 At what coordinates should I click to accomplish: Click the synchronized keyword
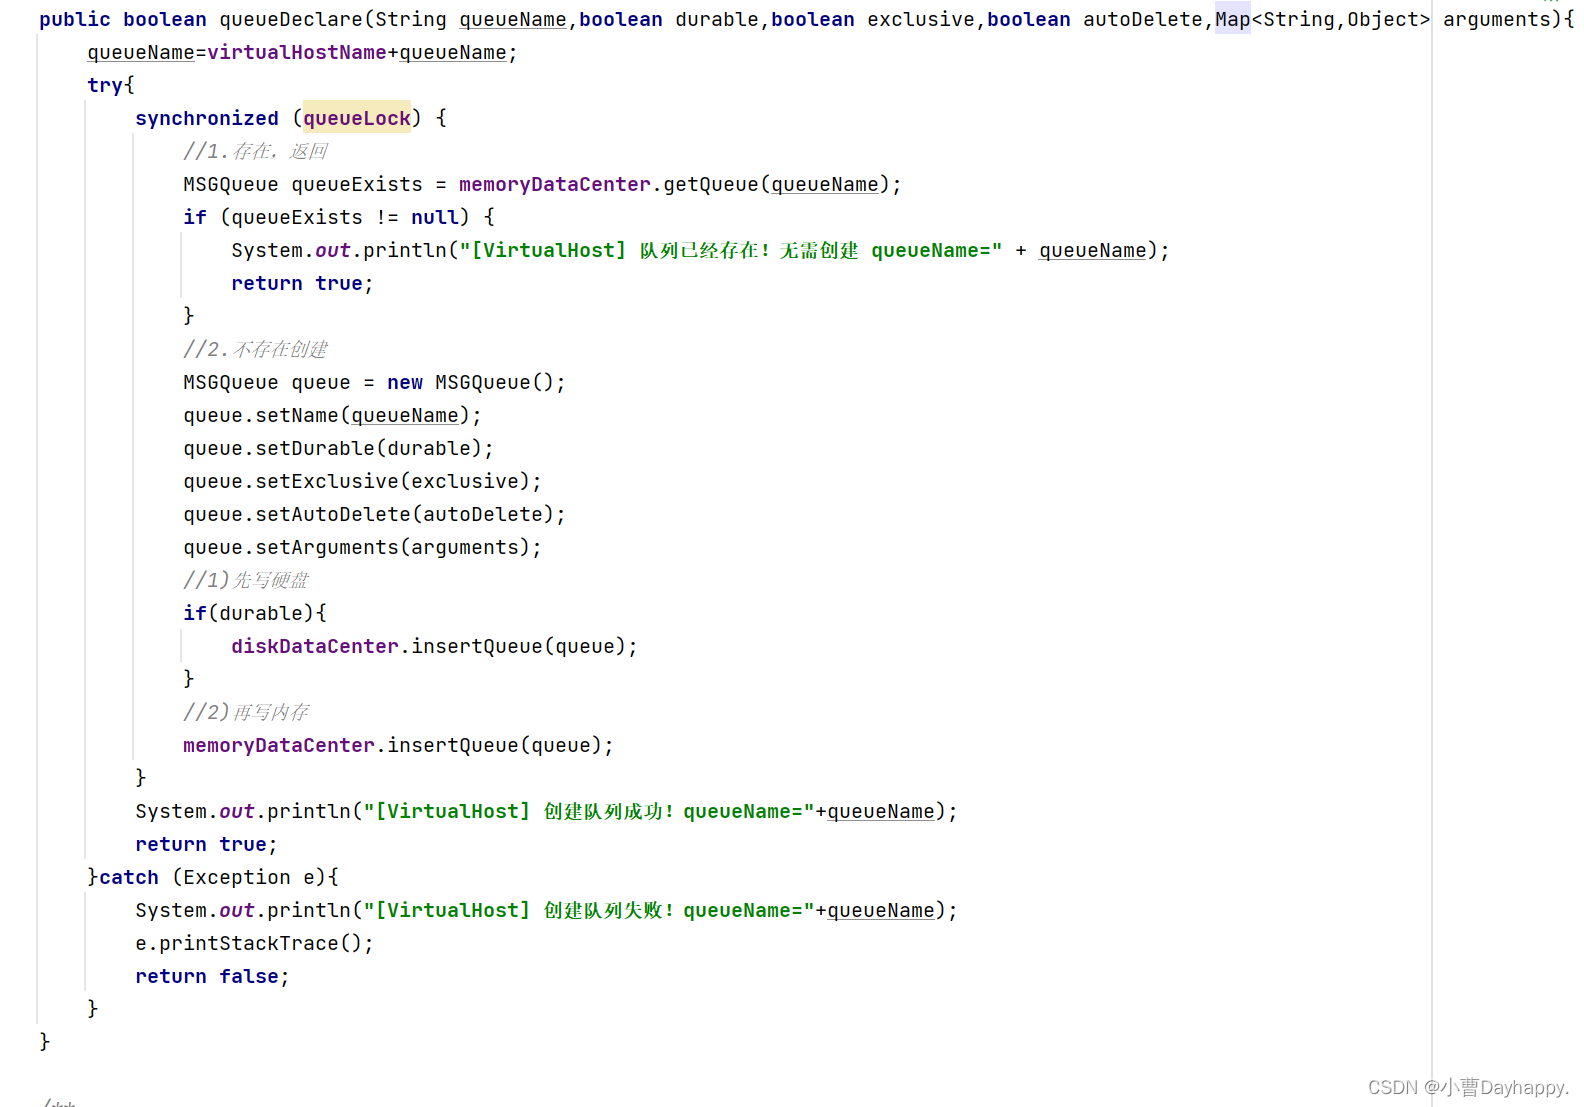coord(207,118)
